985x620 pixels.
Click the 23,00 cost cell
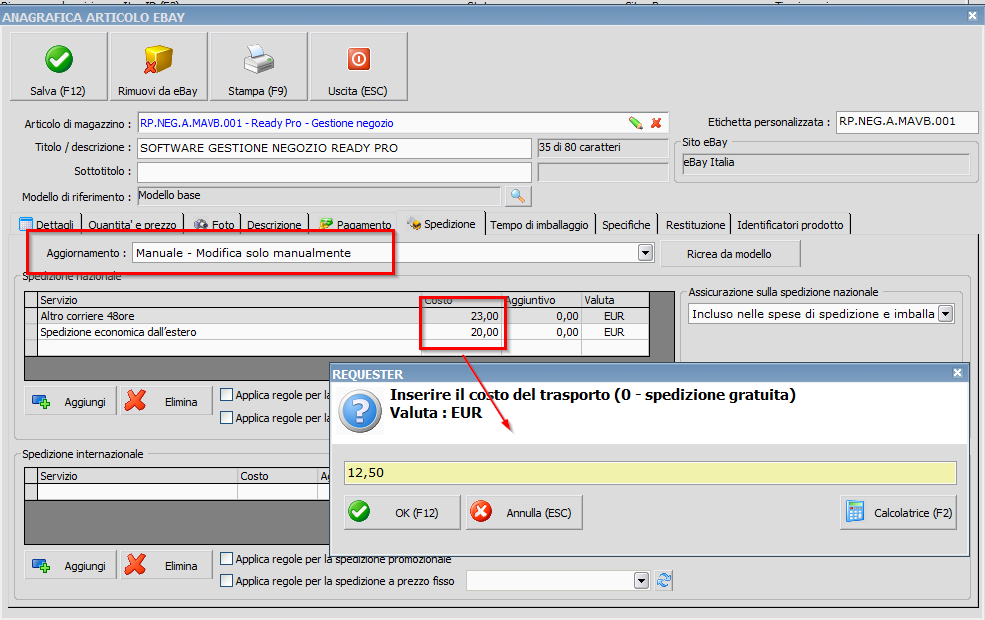(462, 316)
